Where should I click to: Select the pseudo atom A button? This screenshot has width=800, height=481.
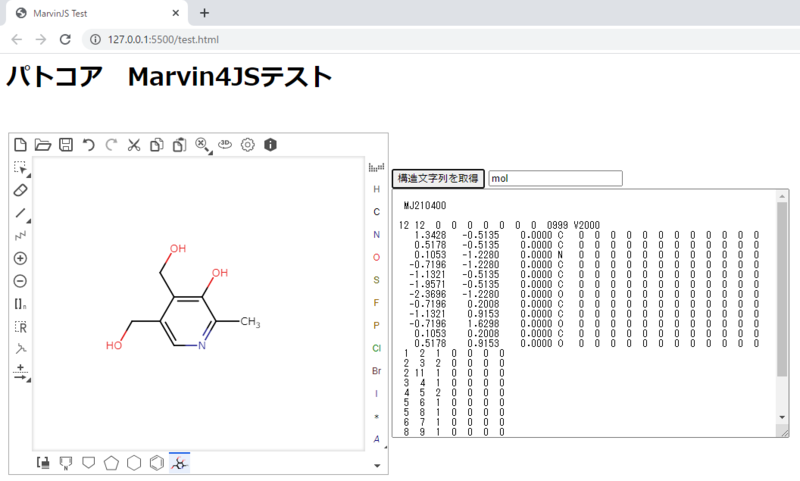tap(377, 439)
